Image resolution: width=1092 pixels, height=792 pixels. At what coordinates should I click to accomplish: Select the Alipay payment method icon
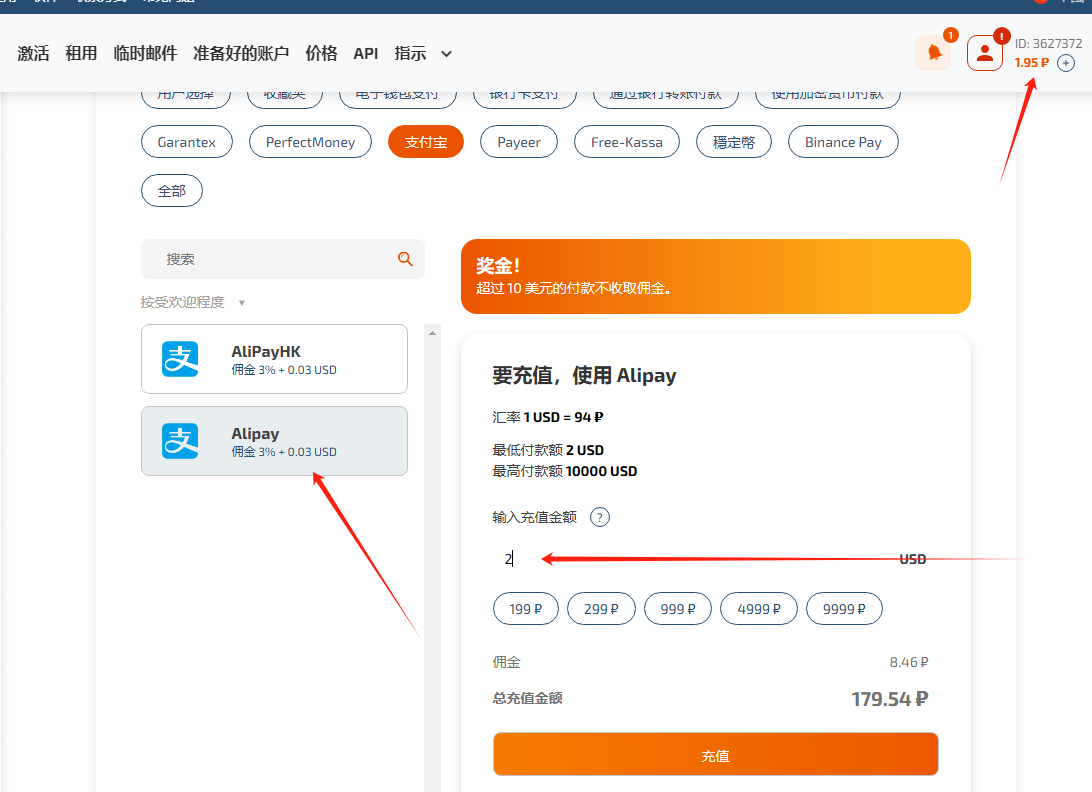pos(179,441)
